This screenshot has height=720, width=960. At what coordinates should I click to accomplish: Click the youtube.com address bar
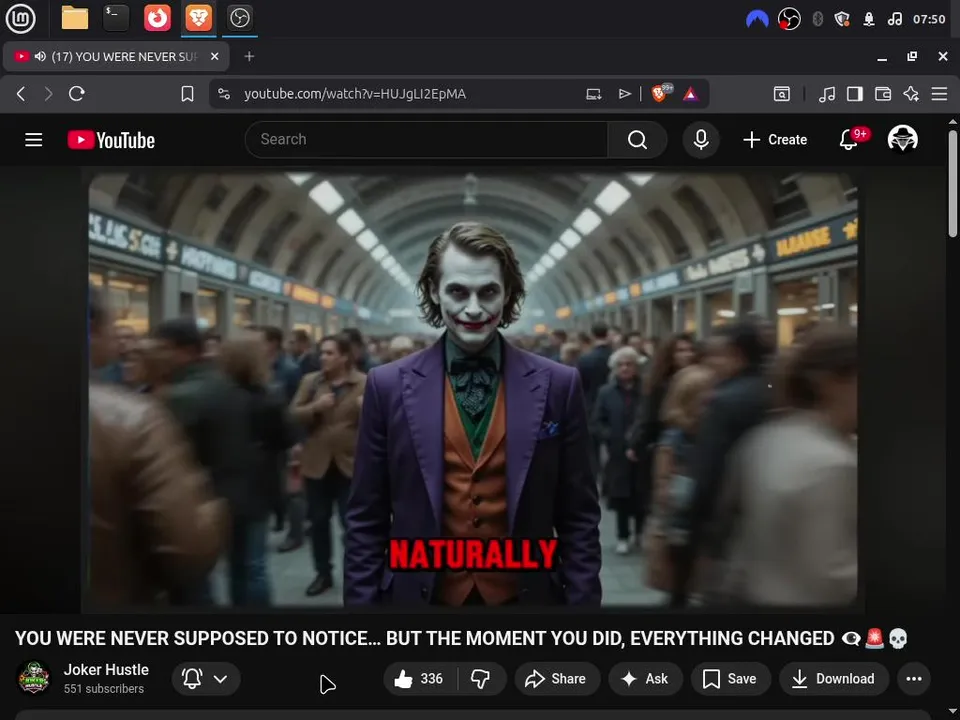355,94
